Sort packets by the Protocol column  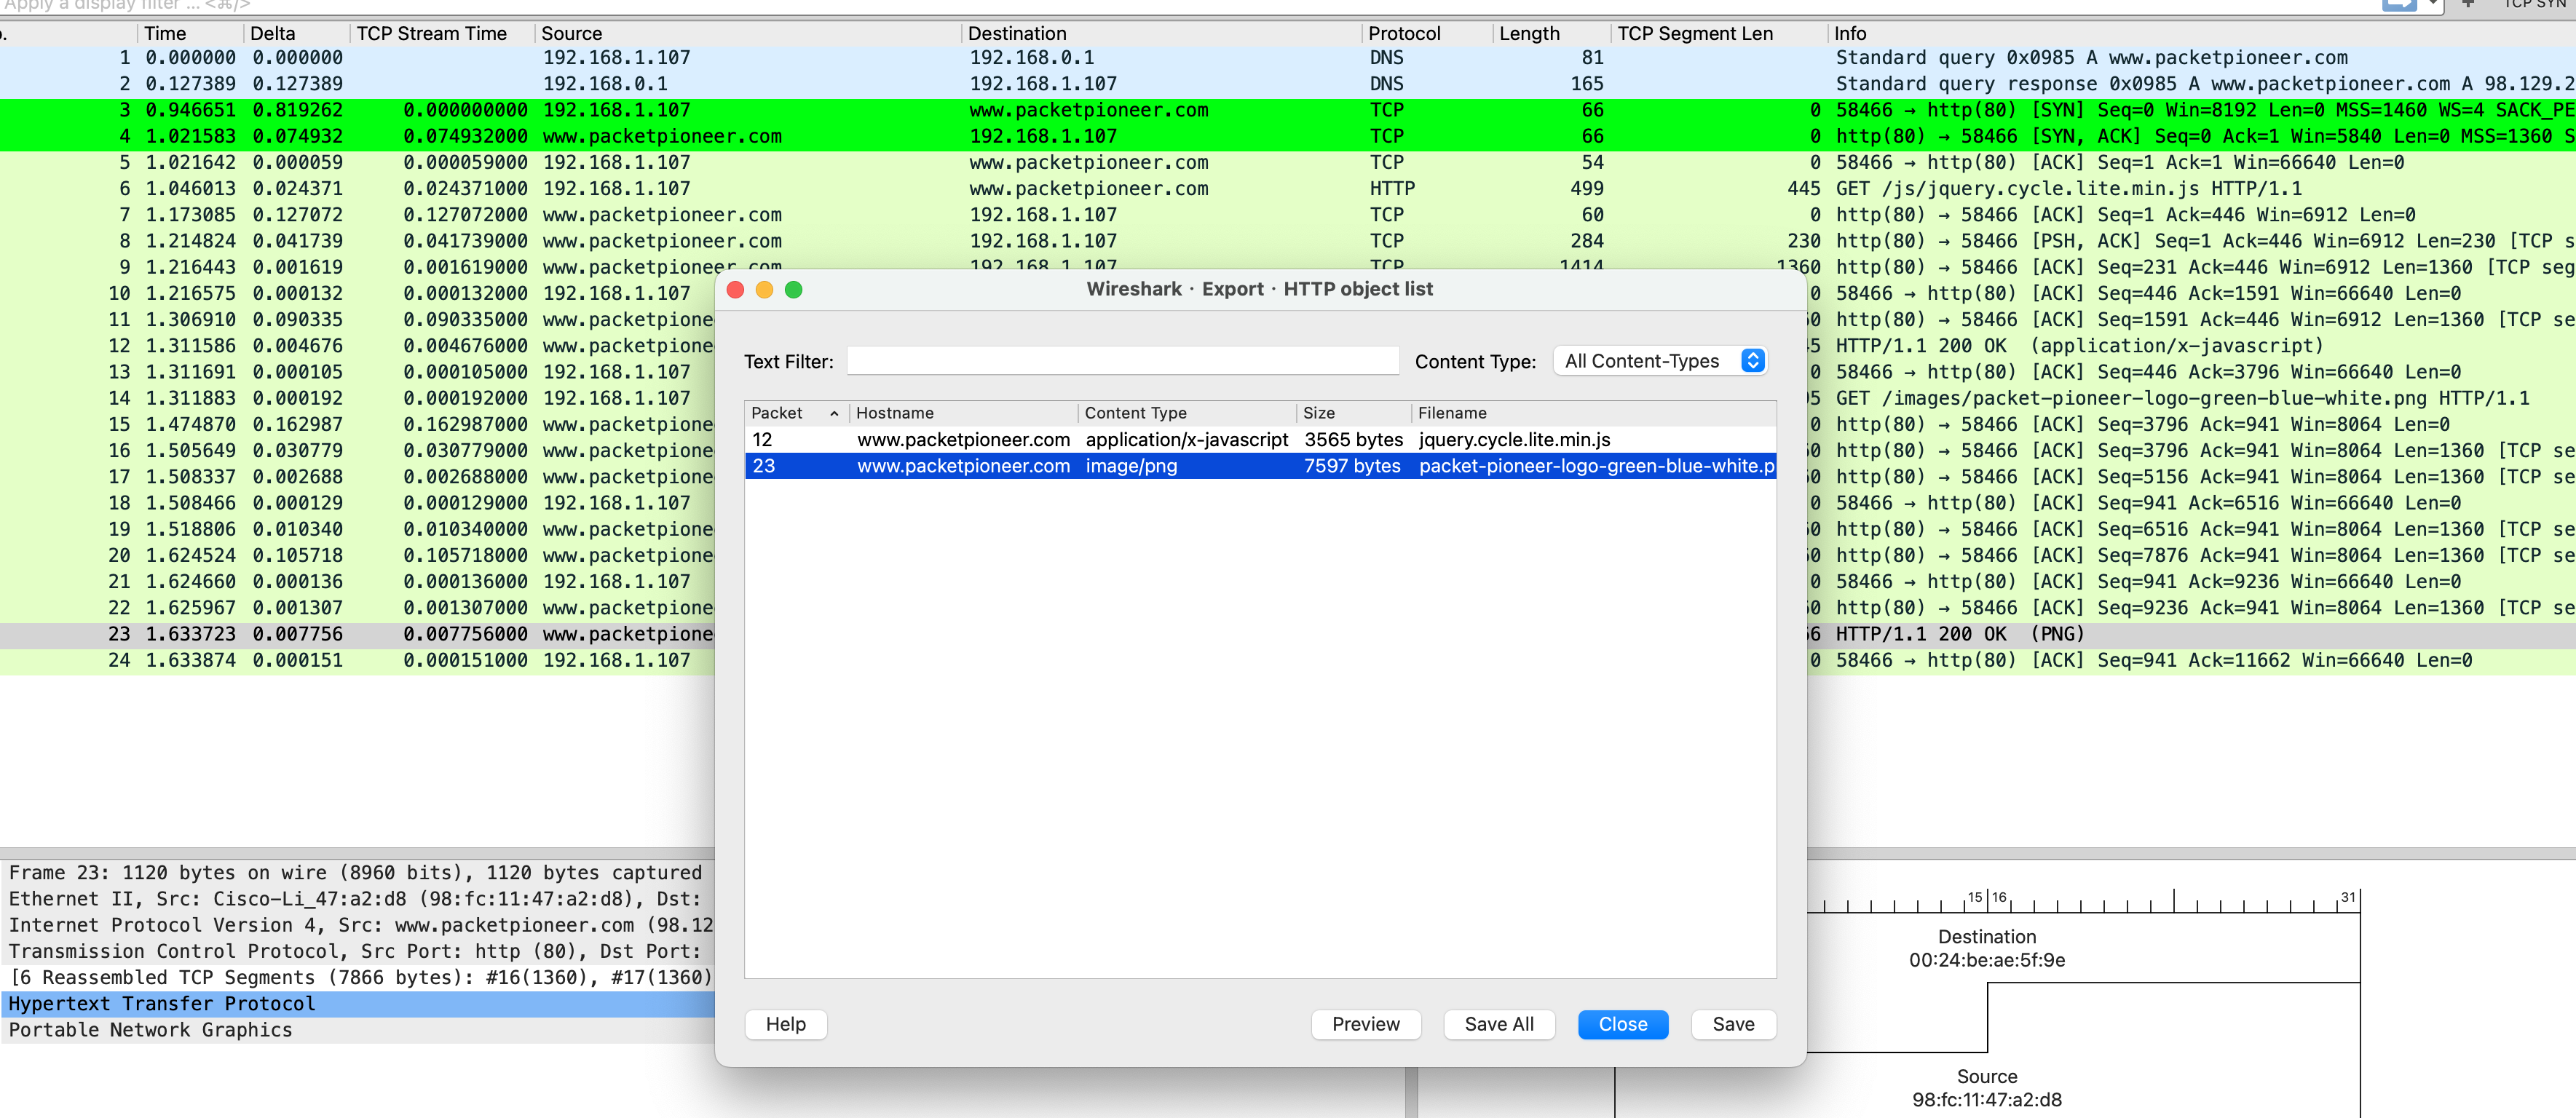pyautogui.click(x=1406, y=33)
